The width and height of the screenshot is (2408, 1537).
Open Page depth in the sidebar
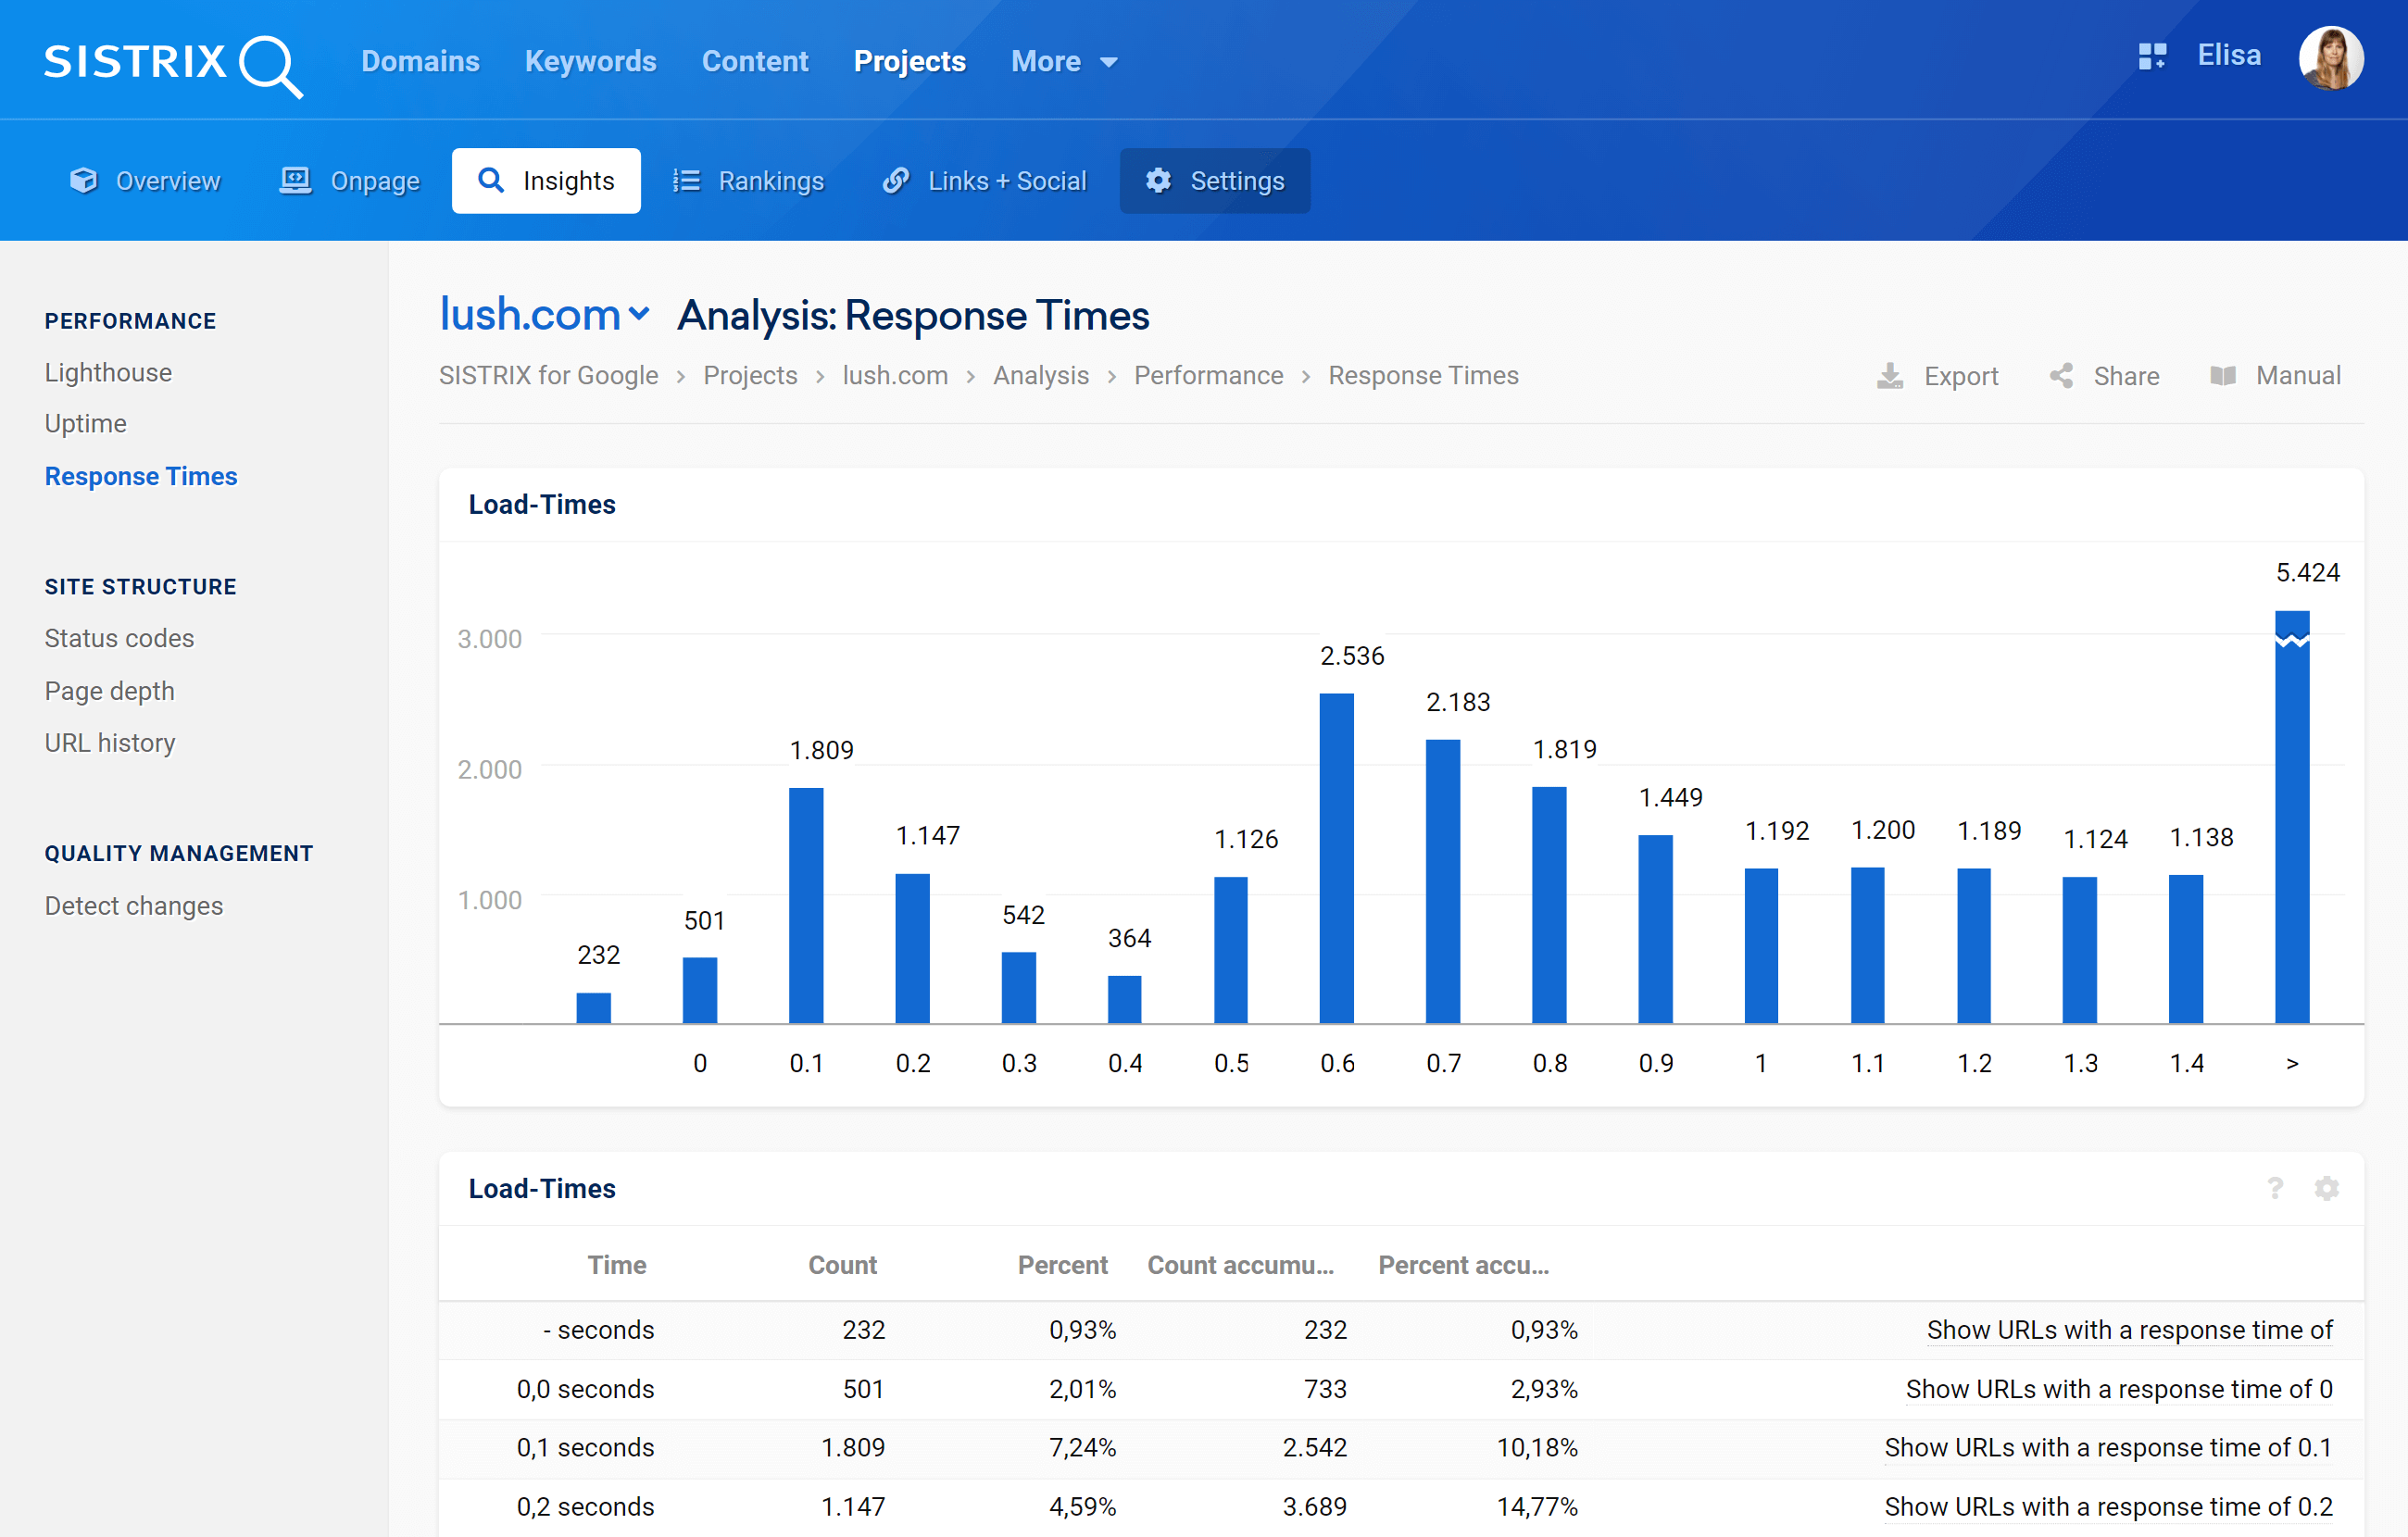pos(109,691)
